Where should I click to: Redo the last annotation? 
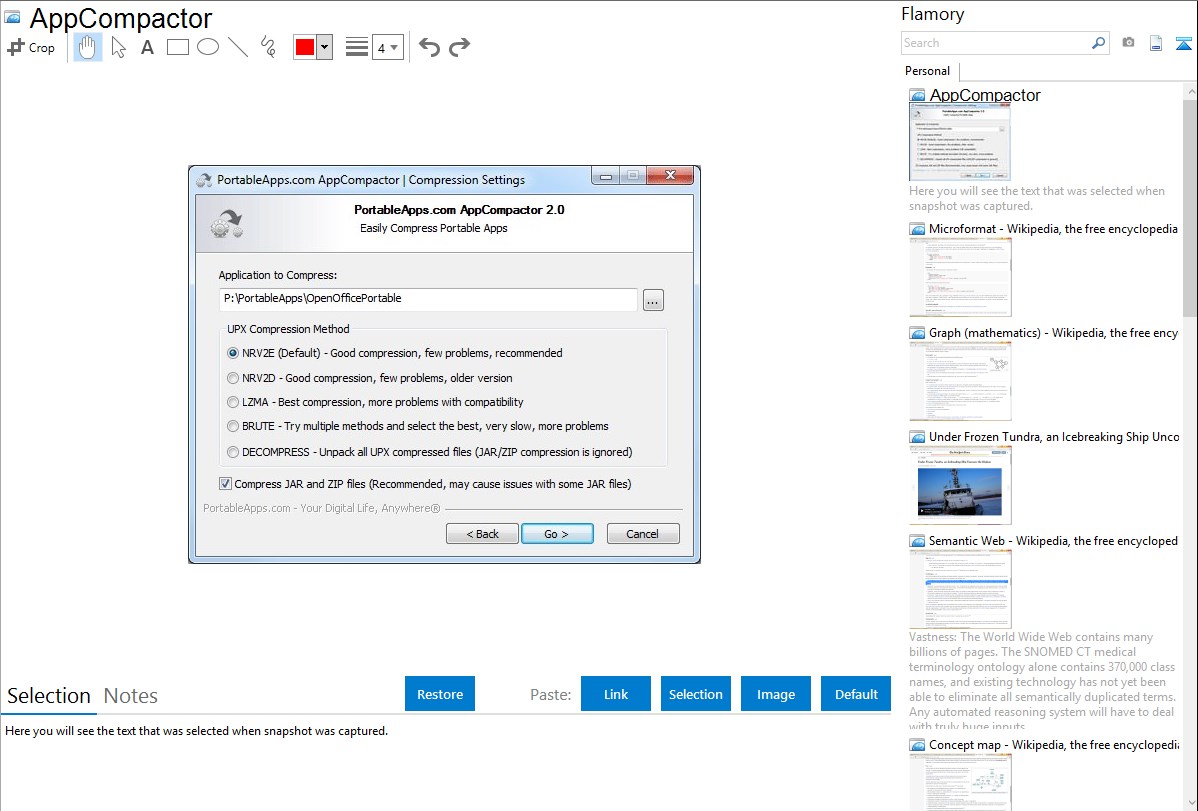point(459,47)
